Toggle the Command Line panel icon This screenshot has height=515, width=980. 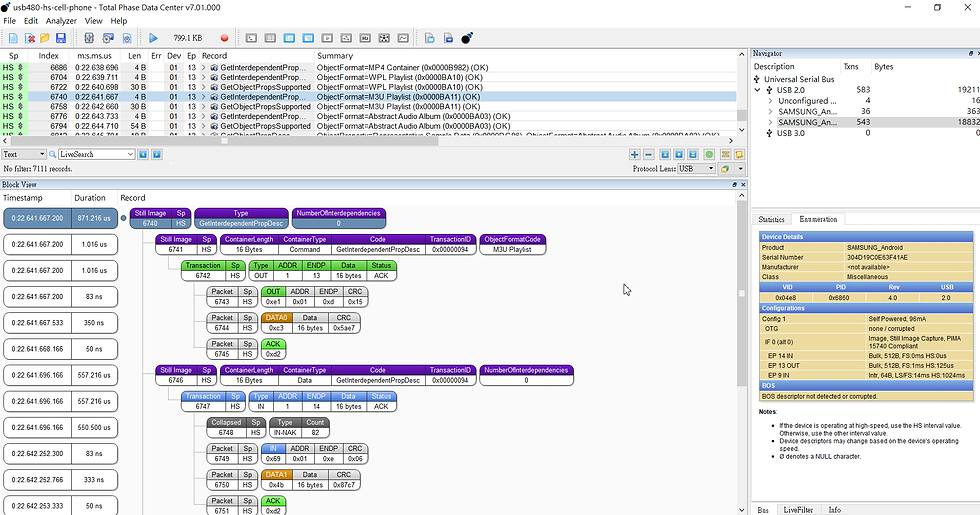[251, 38]
